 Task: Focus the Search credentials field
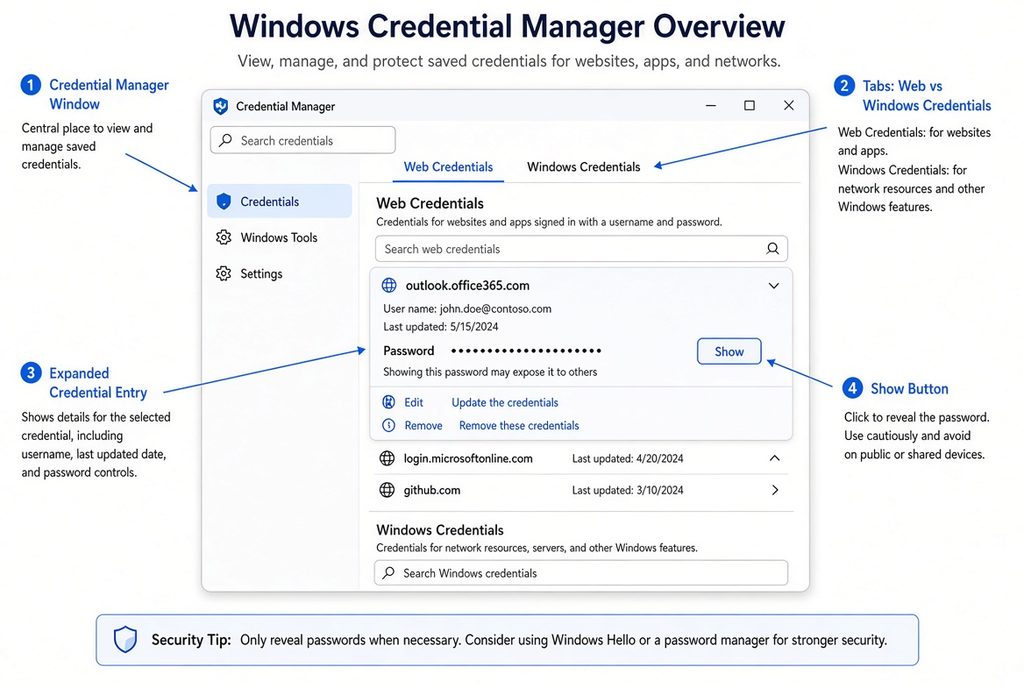302,140
